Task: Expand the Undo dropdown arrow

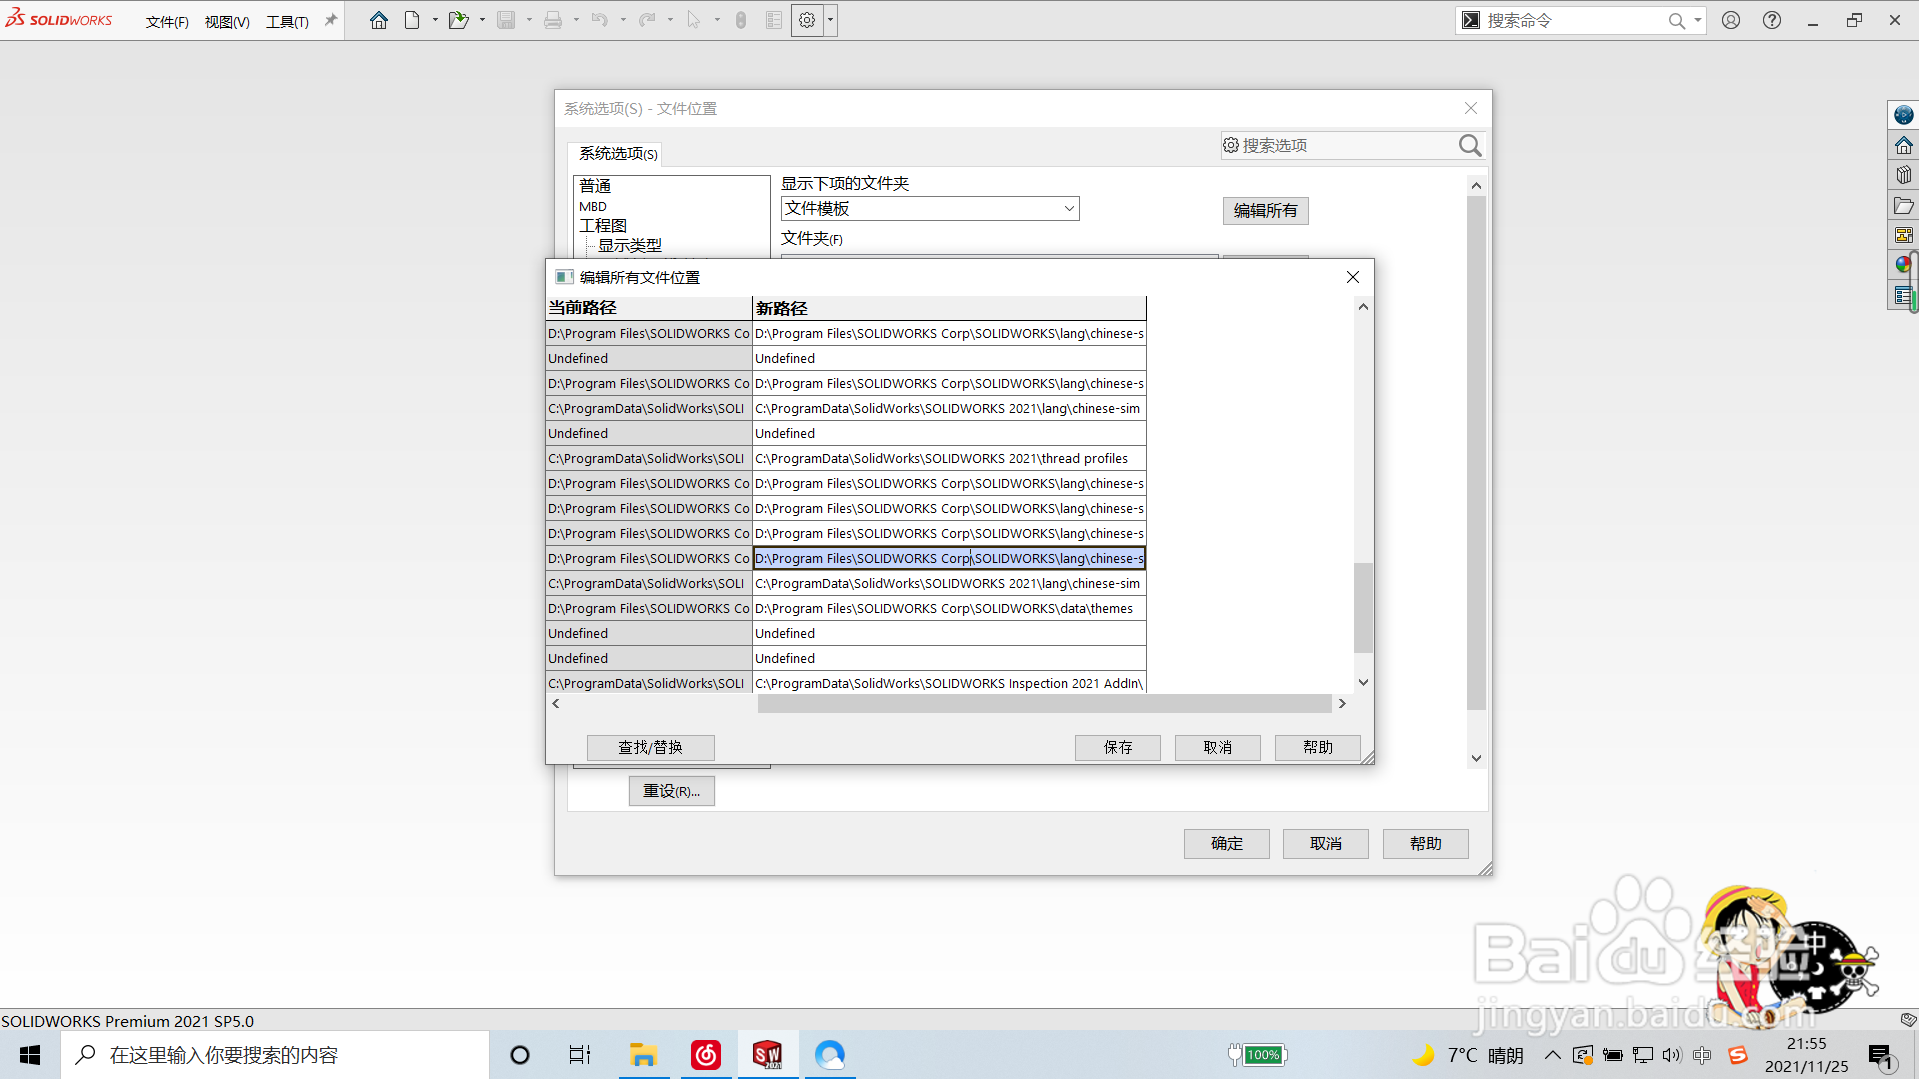Action: [623, 20]
